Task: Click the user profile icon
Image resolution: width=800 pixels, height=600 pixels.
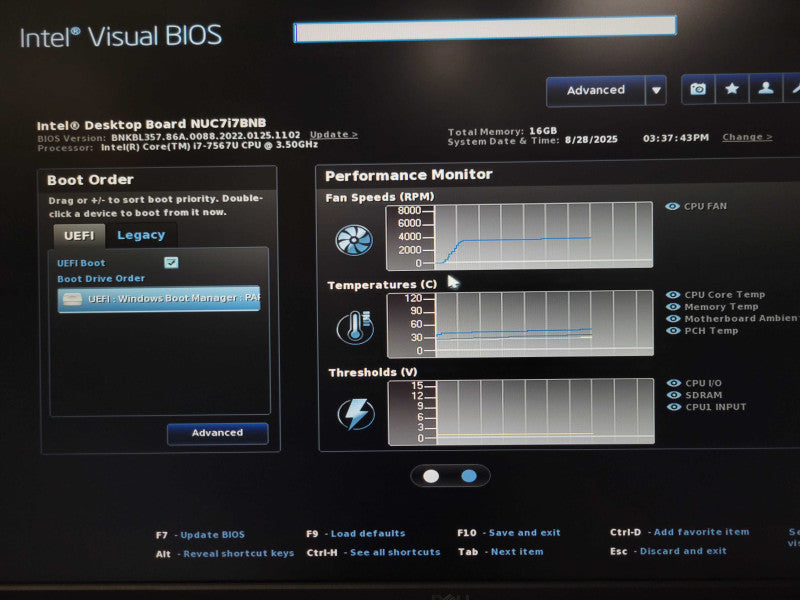Action: [765, 89]
